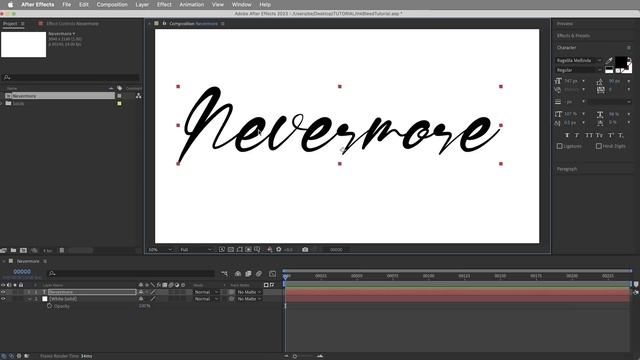
Task: Toggle the Small Caps button
Action: click(x=599, y=135)
